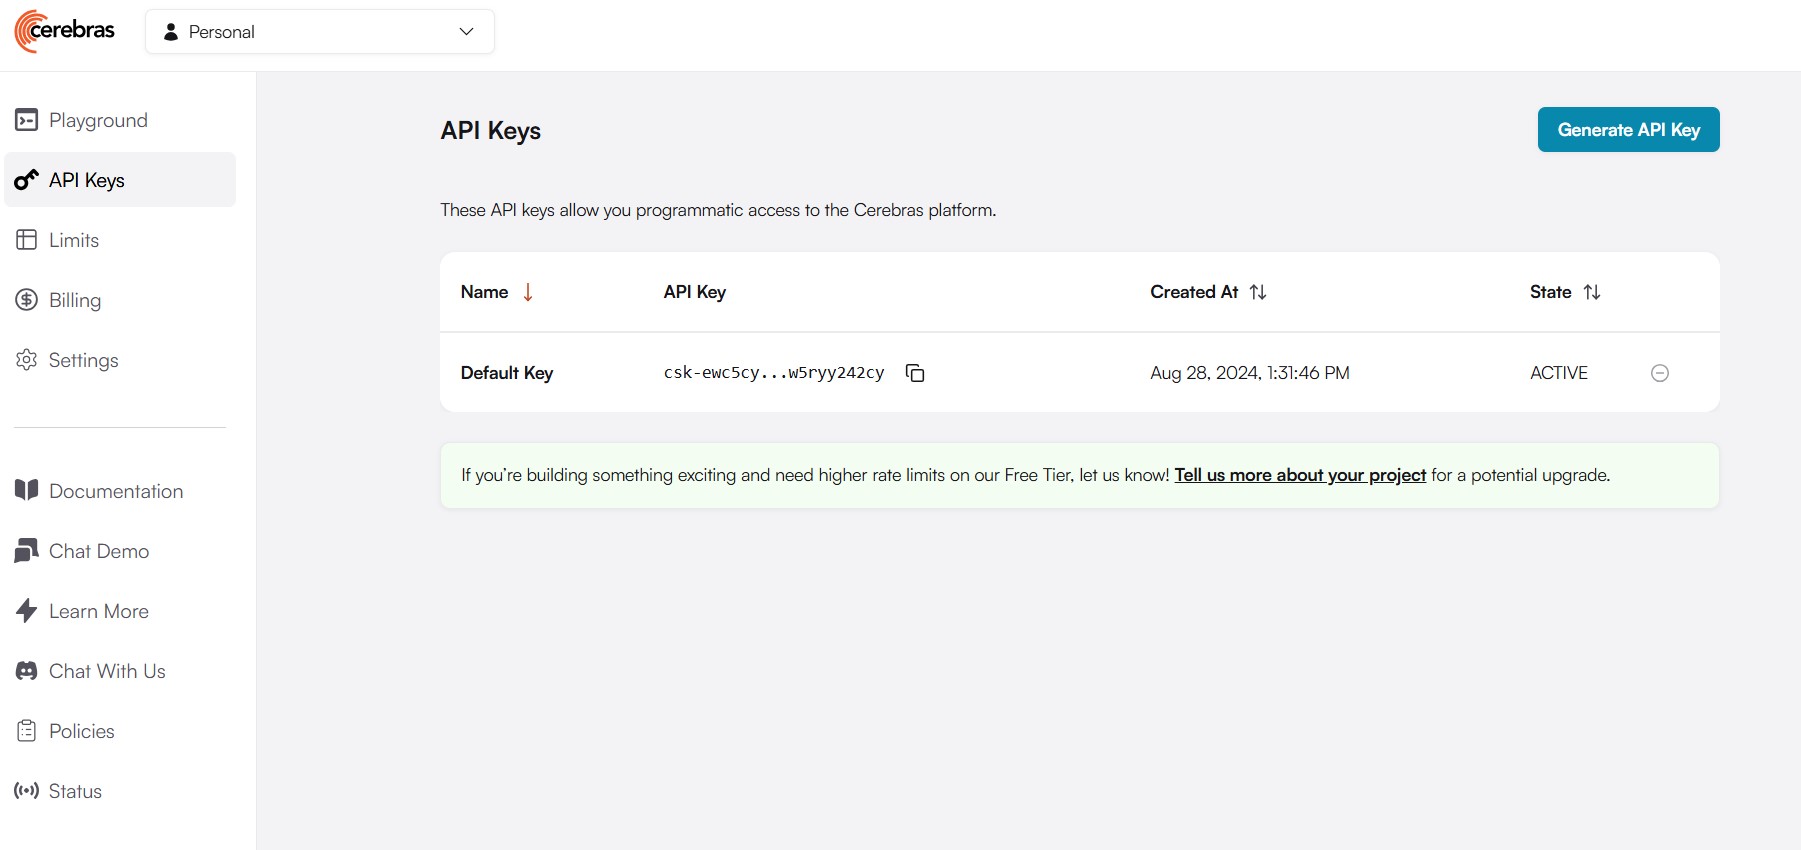Click the Billing dollar icon
Viewport: 1801px width, 850px height.
coord(27,300)
